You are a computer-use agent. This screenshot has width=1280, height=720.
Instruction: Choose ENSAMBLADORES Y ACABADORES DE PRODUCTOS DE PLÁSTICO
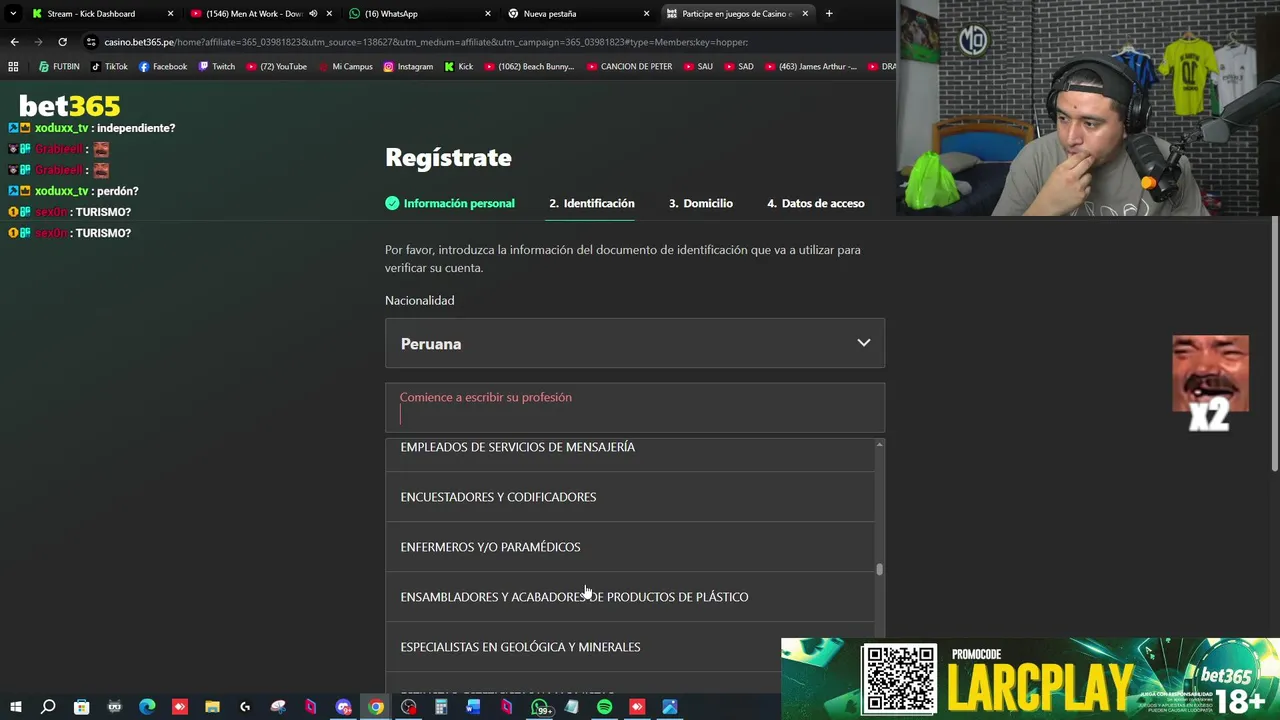point(630,597)
